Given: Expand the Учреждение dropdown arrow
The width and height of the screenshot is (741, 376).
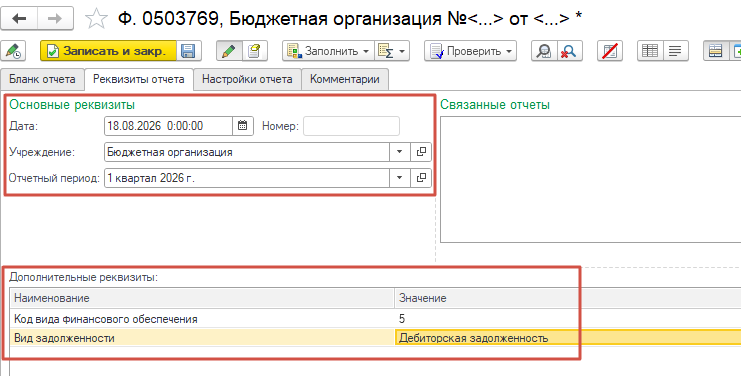Looking at the screenshot, I should [x=399, y=152].
